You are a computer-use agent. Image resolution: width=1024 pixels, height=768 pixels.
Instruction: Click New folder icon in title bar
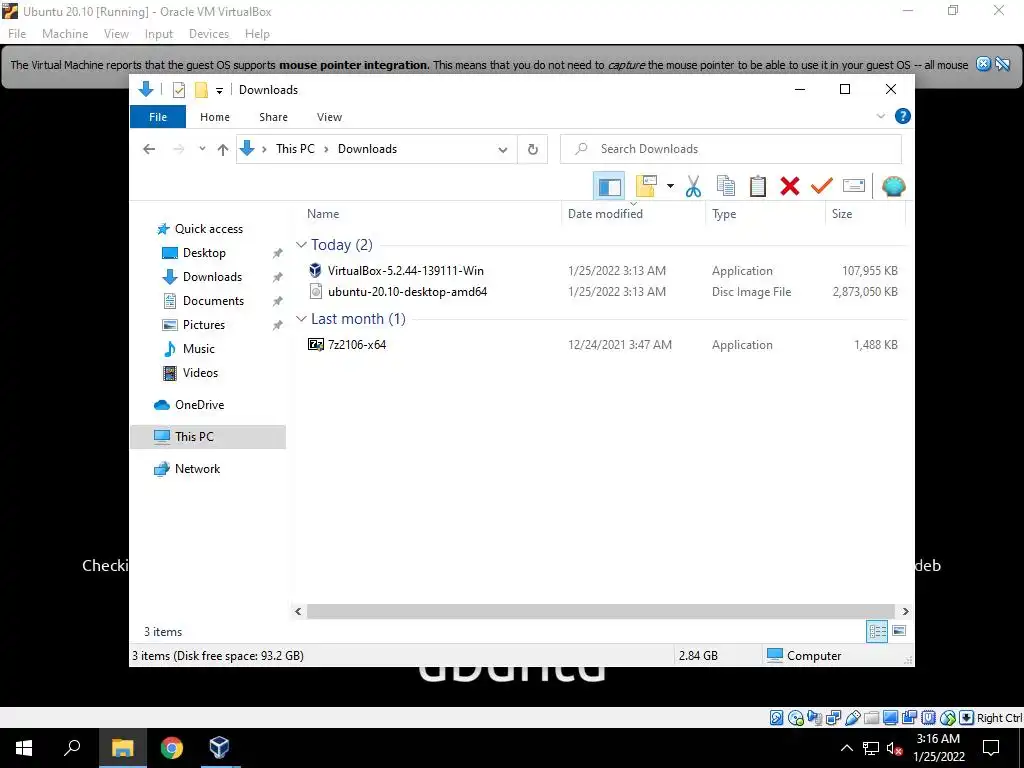click(201, 90)
